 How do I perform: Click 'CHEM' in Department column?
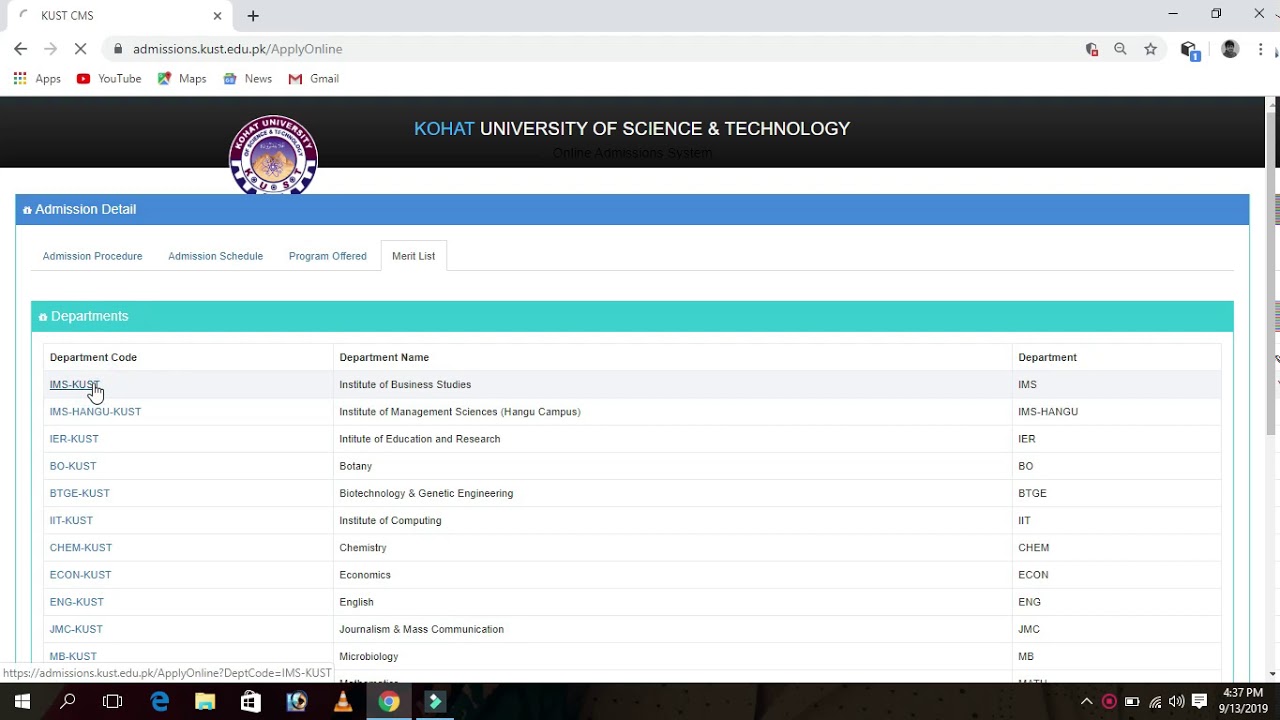1034,548
